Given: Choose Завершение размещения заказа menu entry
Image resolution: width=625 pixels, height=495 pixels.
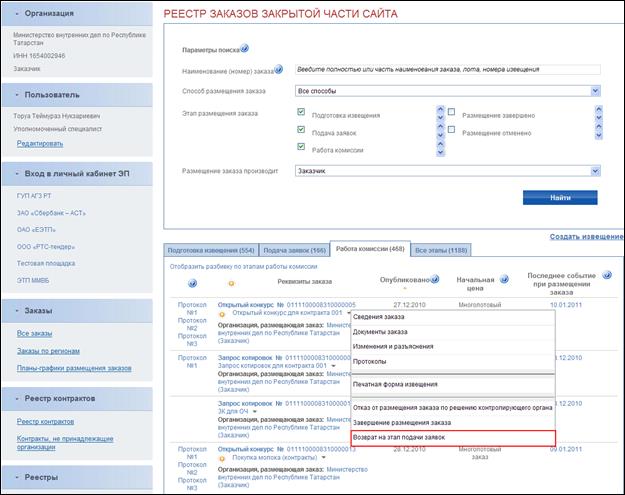Looking at the screenshot, I should 453,423.
